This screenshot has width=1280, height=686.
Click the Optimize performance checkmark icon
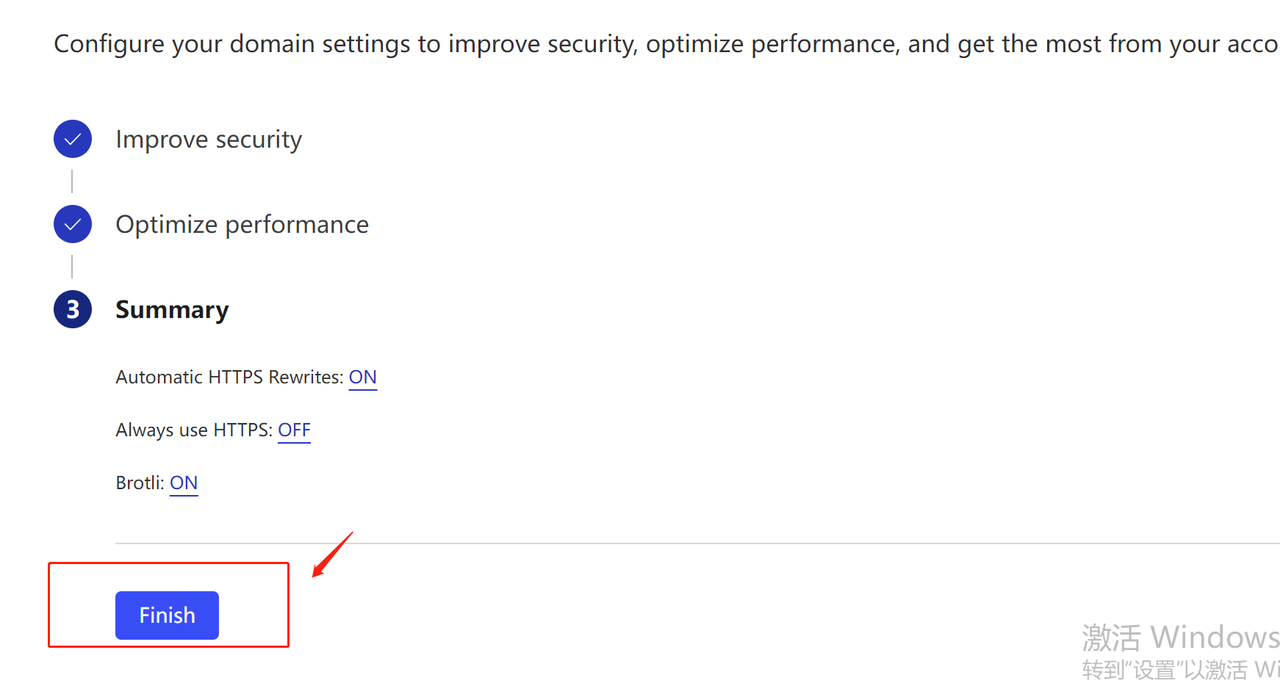(72, 224)
